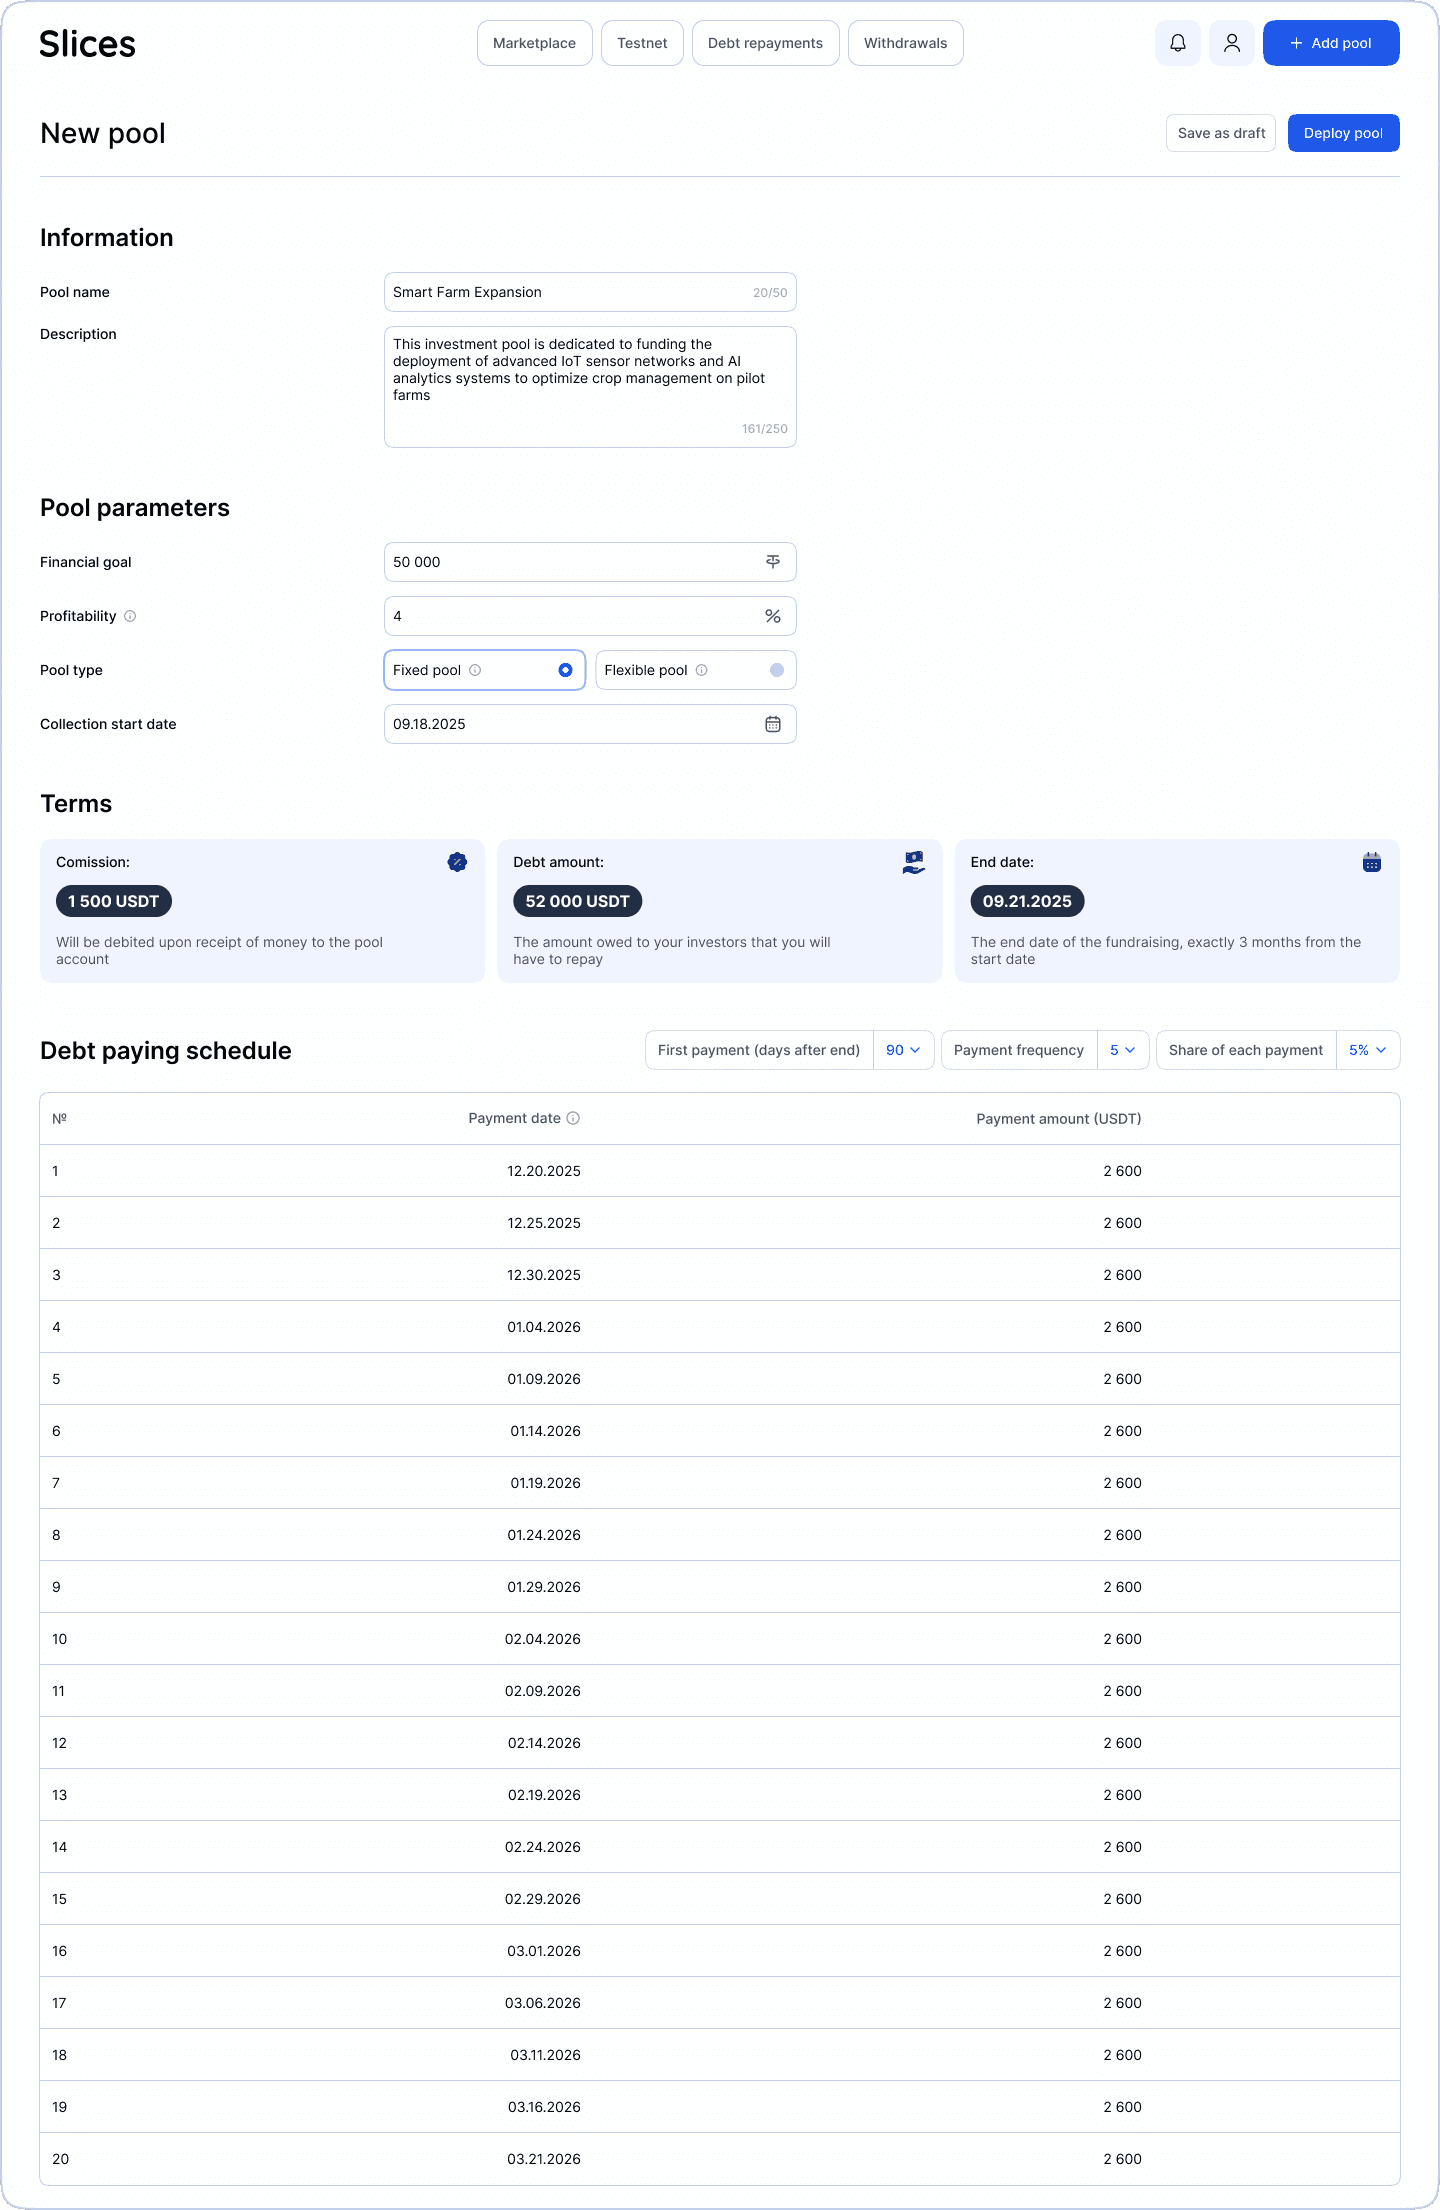Go to the Marketplace tab
Image resolution: width=1440 pixels, height=2210 pixels.
point(534,43)
